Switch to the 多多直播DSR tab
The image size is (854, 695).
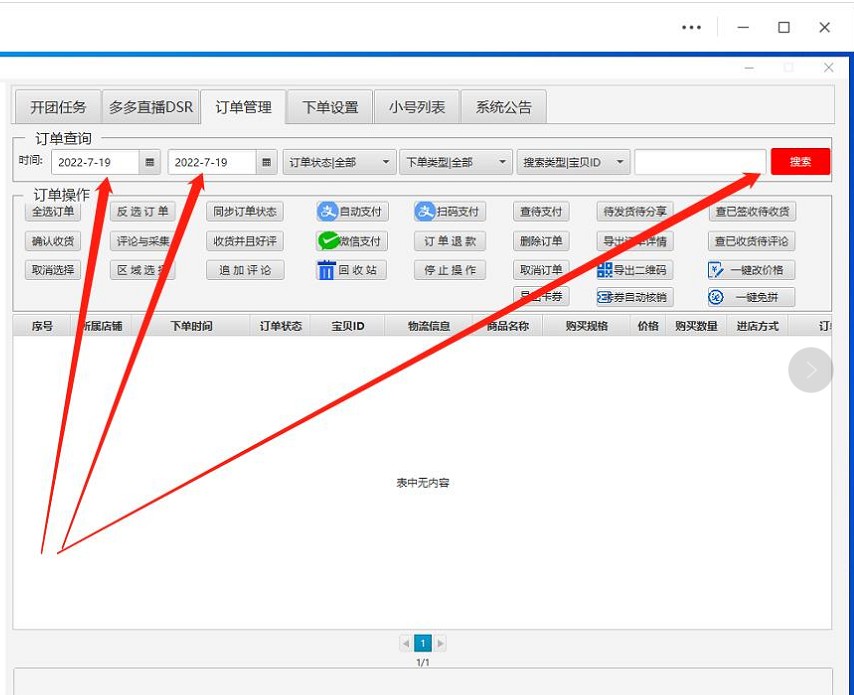click(x=151, y=107)
